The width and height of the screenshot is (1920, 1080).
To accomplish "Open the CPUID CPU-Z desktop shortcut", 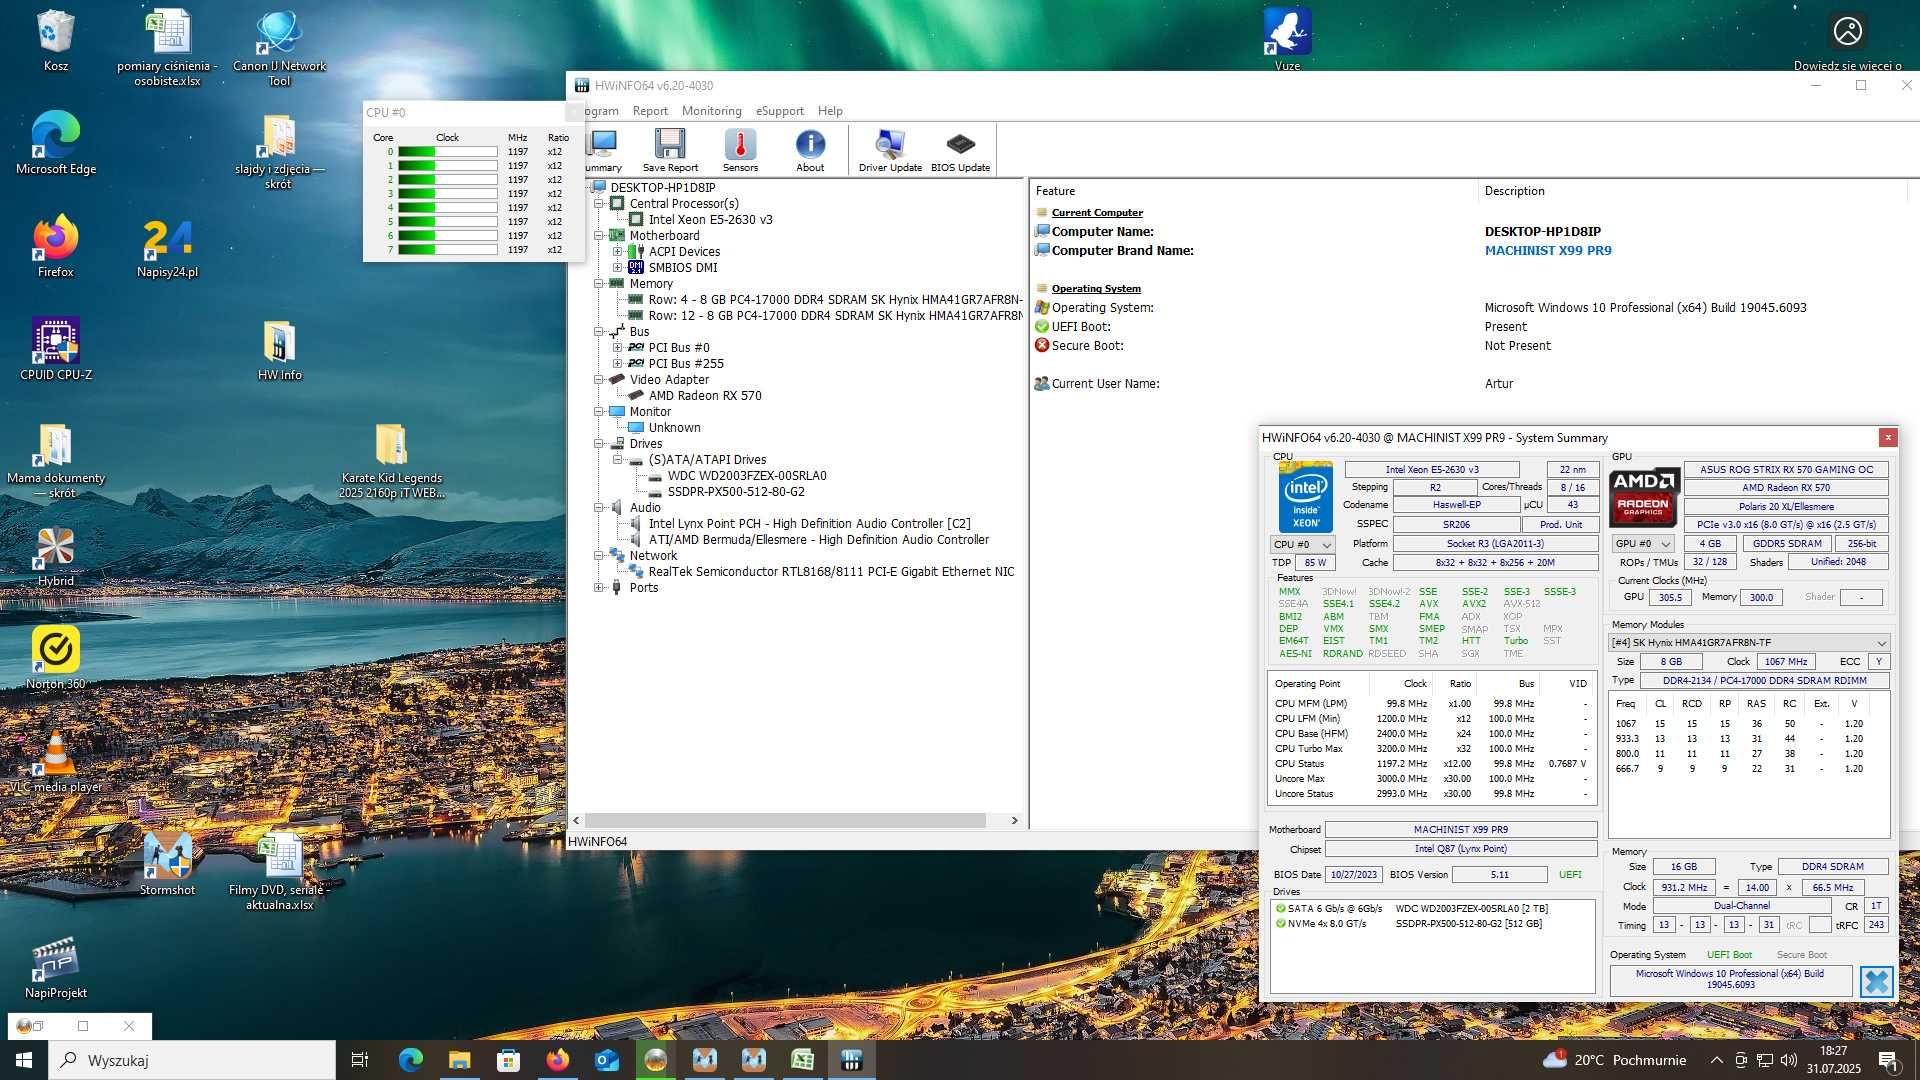I will 56,349.
